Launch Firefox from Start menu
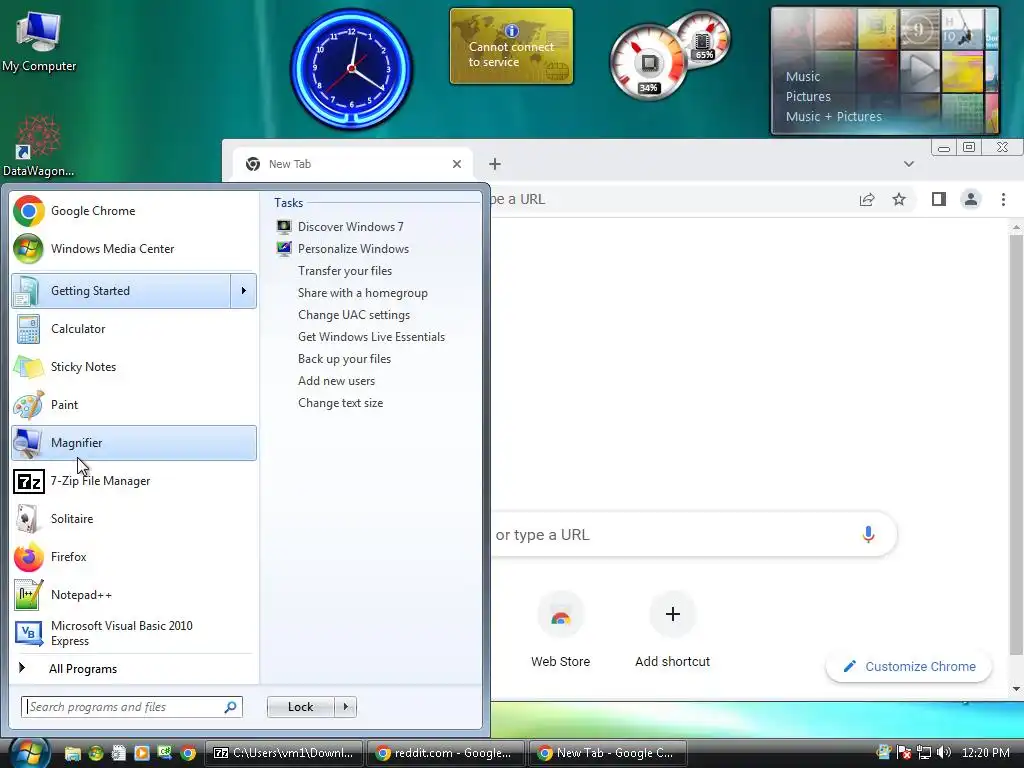The image size is (1024, 768). click(x=134, y=556)
